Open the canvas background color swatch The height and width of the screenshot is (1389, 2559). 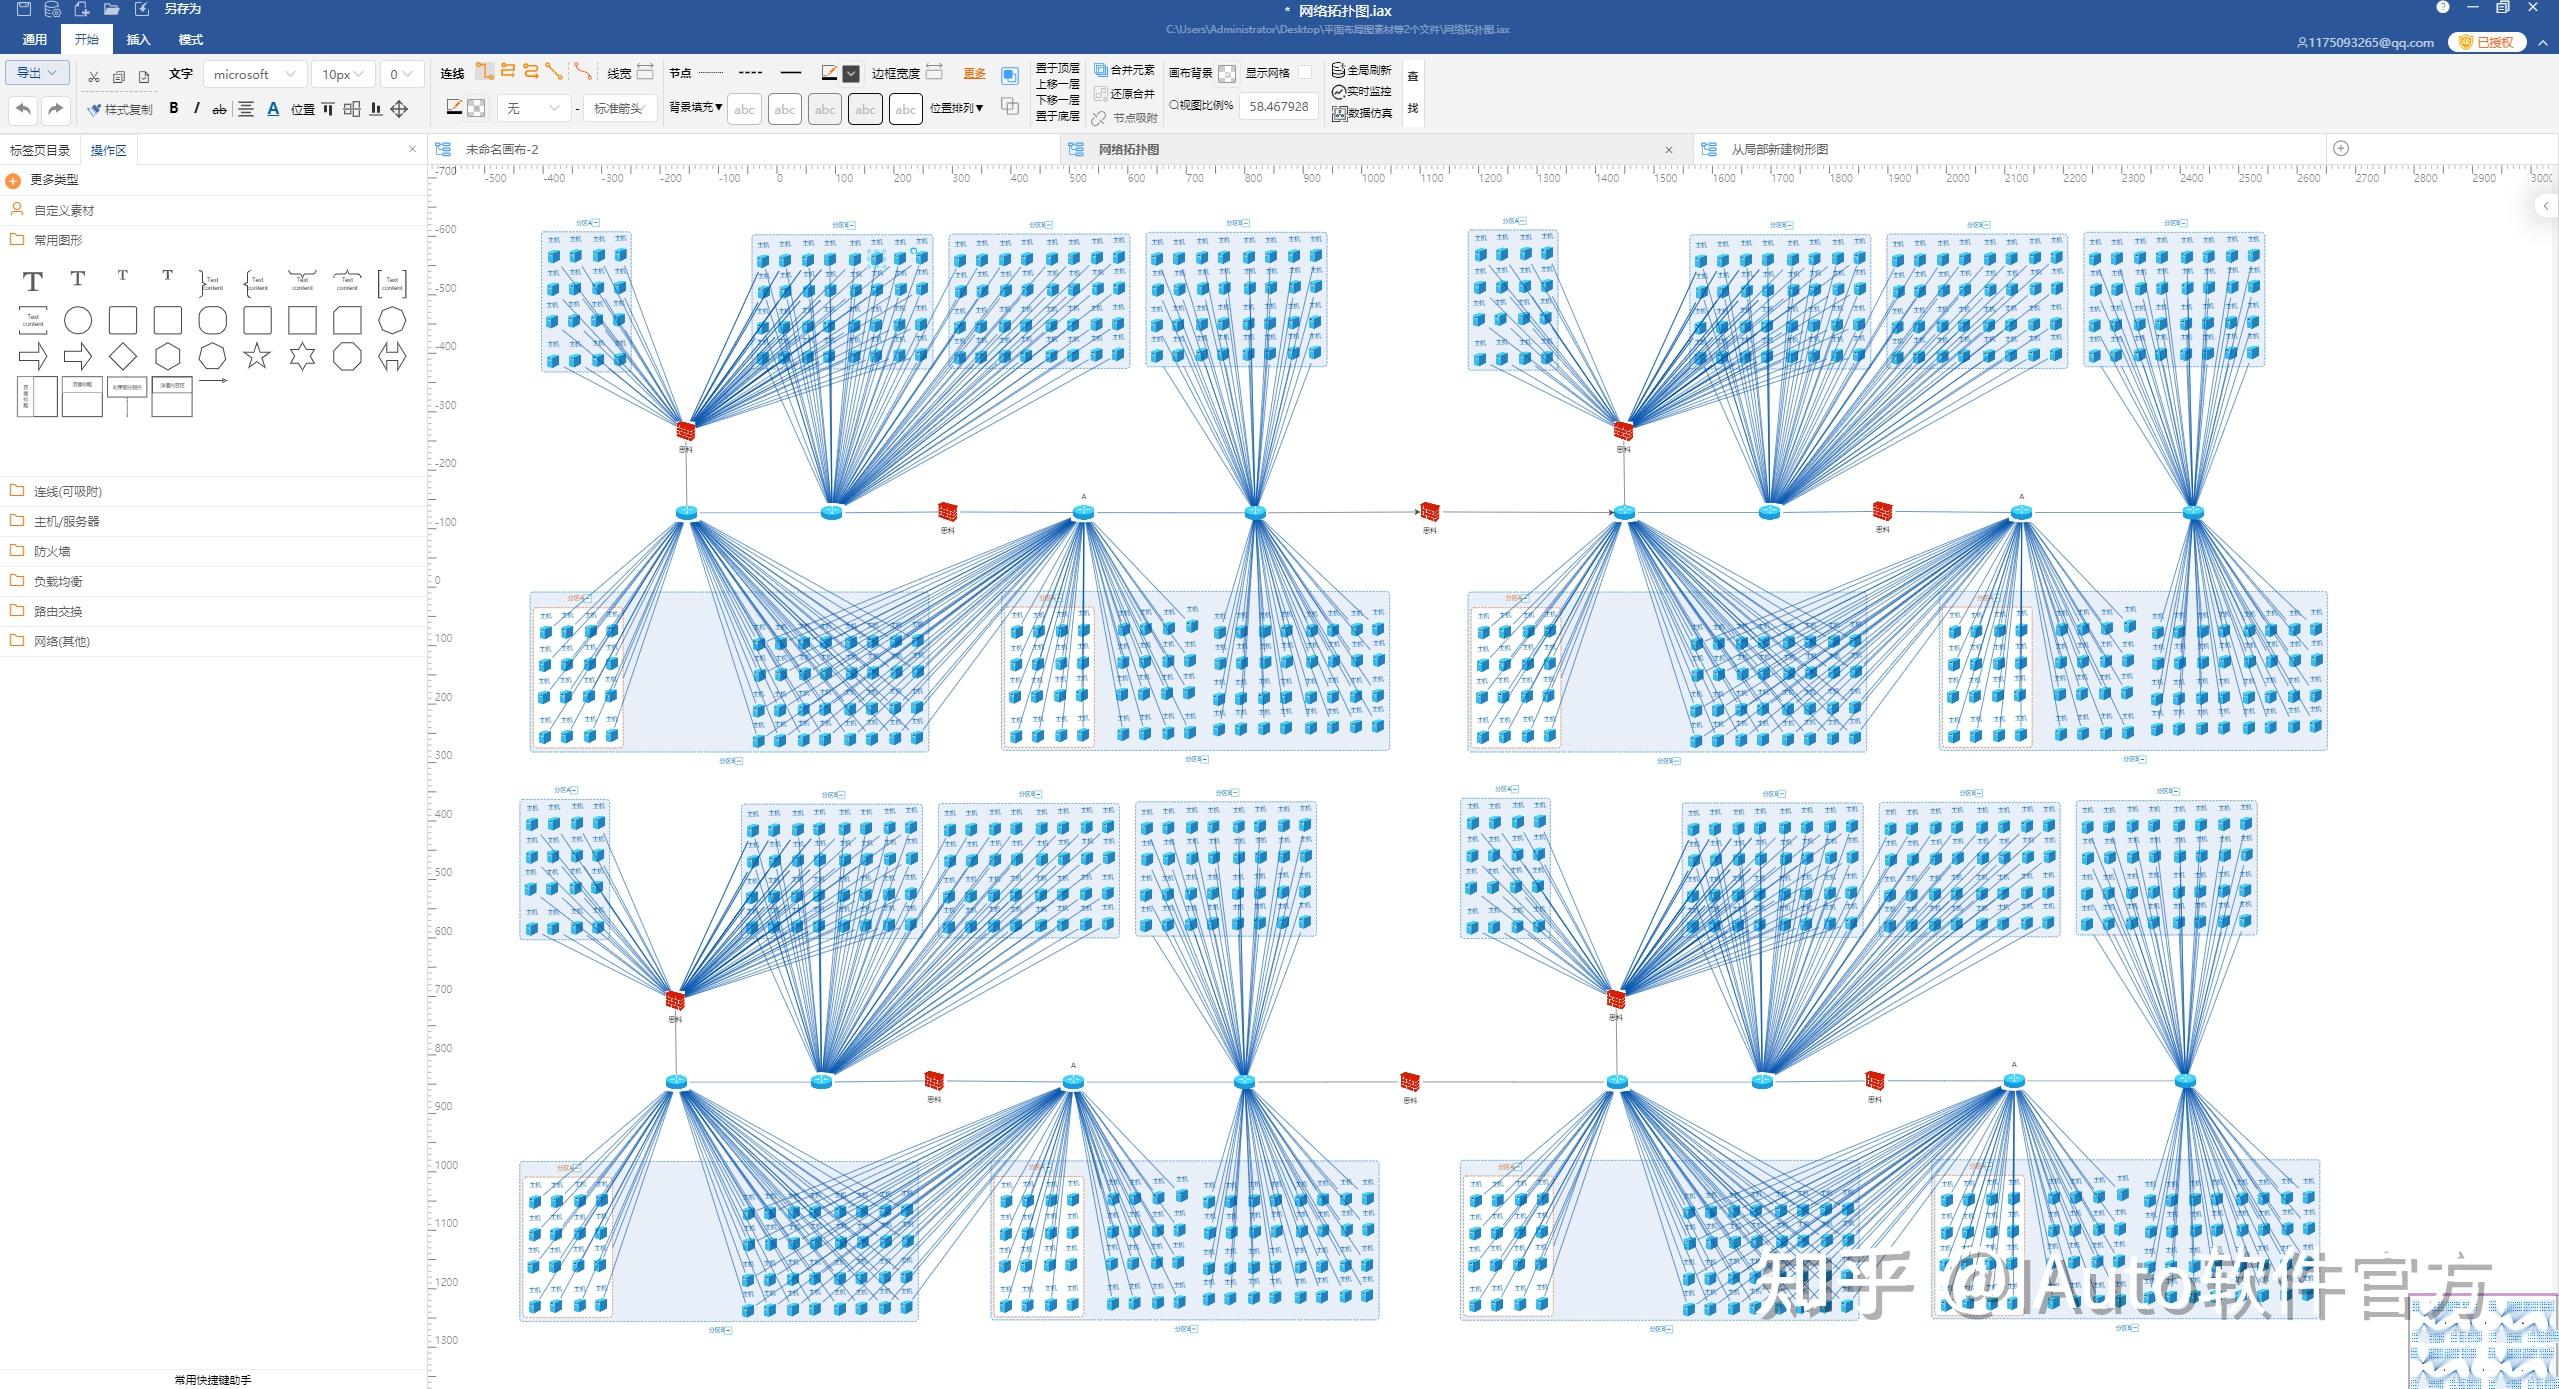pos(1227,73)
